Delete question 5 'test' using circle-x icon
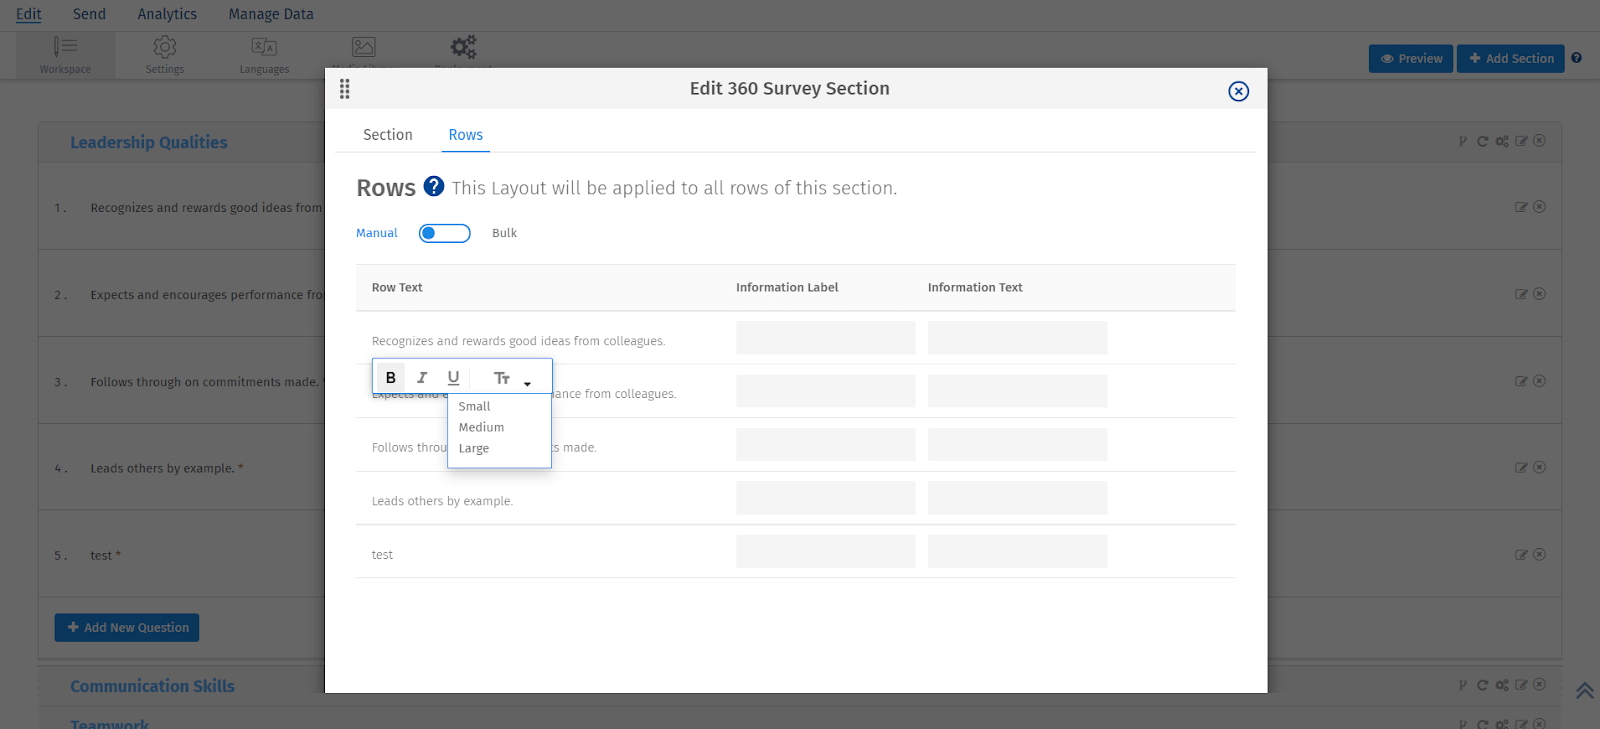The width and height of the screenshot is (1600, 729). (x=1539, y=554)
